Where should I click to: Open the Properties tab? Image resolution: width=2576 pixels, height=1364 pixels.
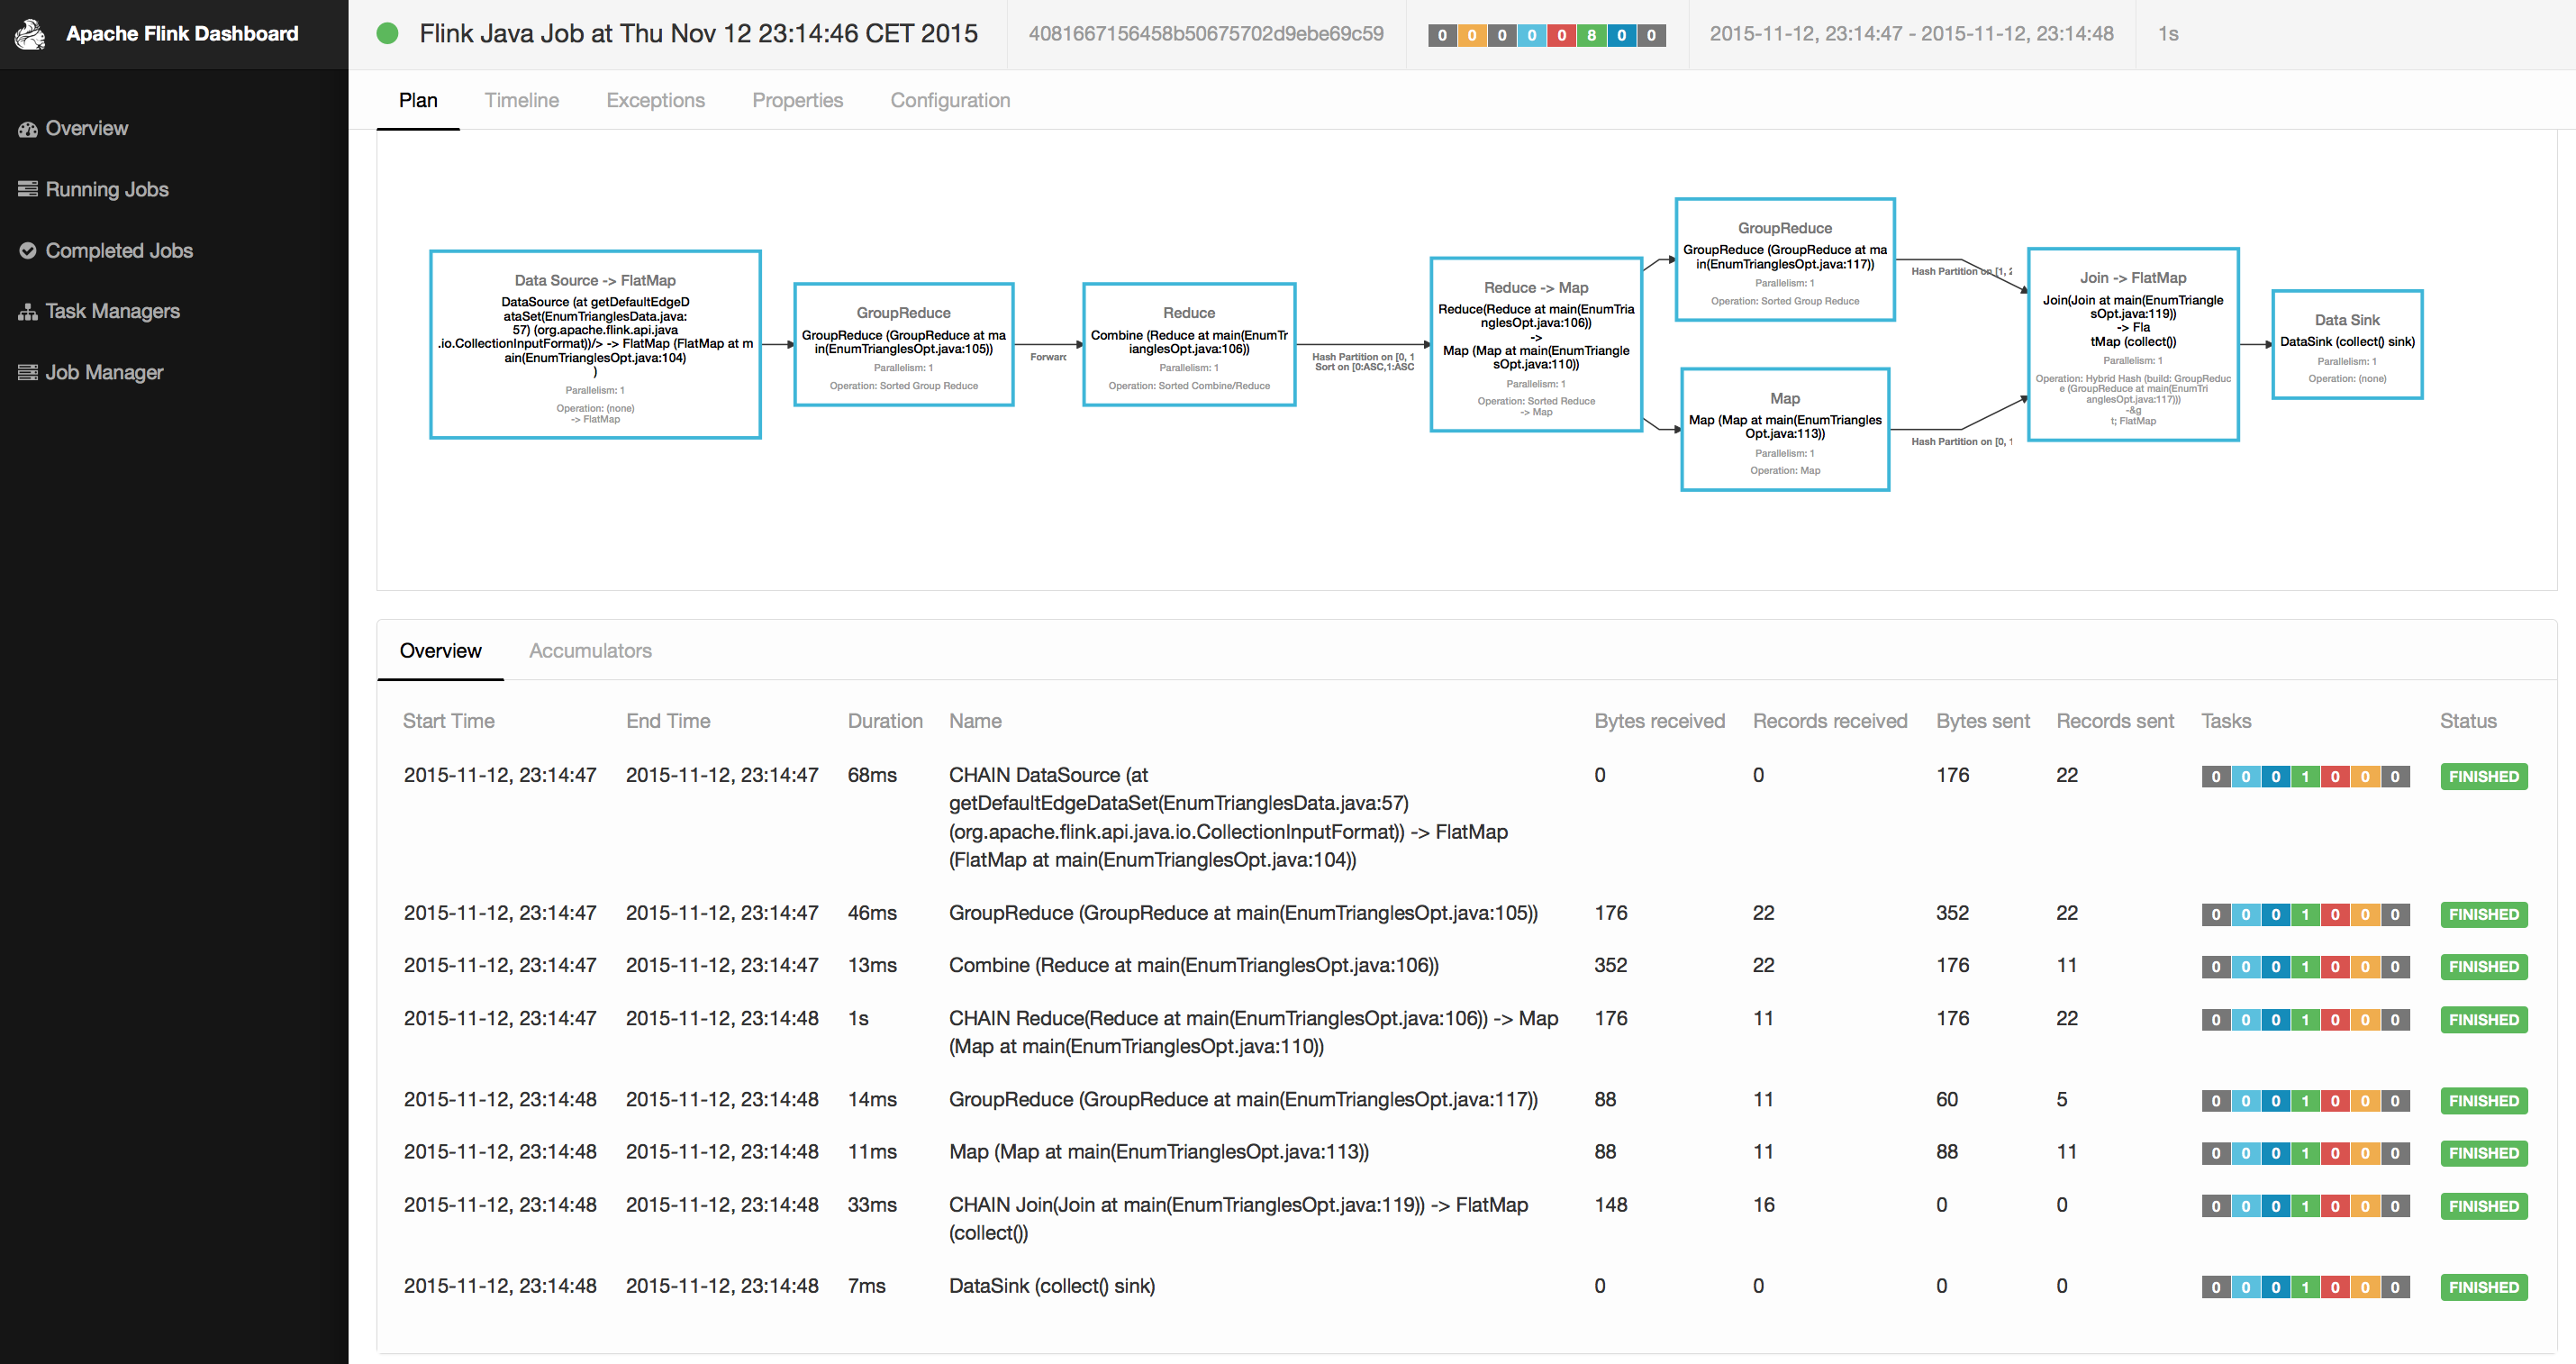click(x=797, y=100)
